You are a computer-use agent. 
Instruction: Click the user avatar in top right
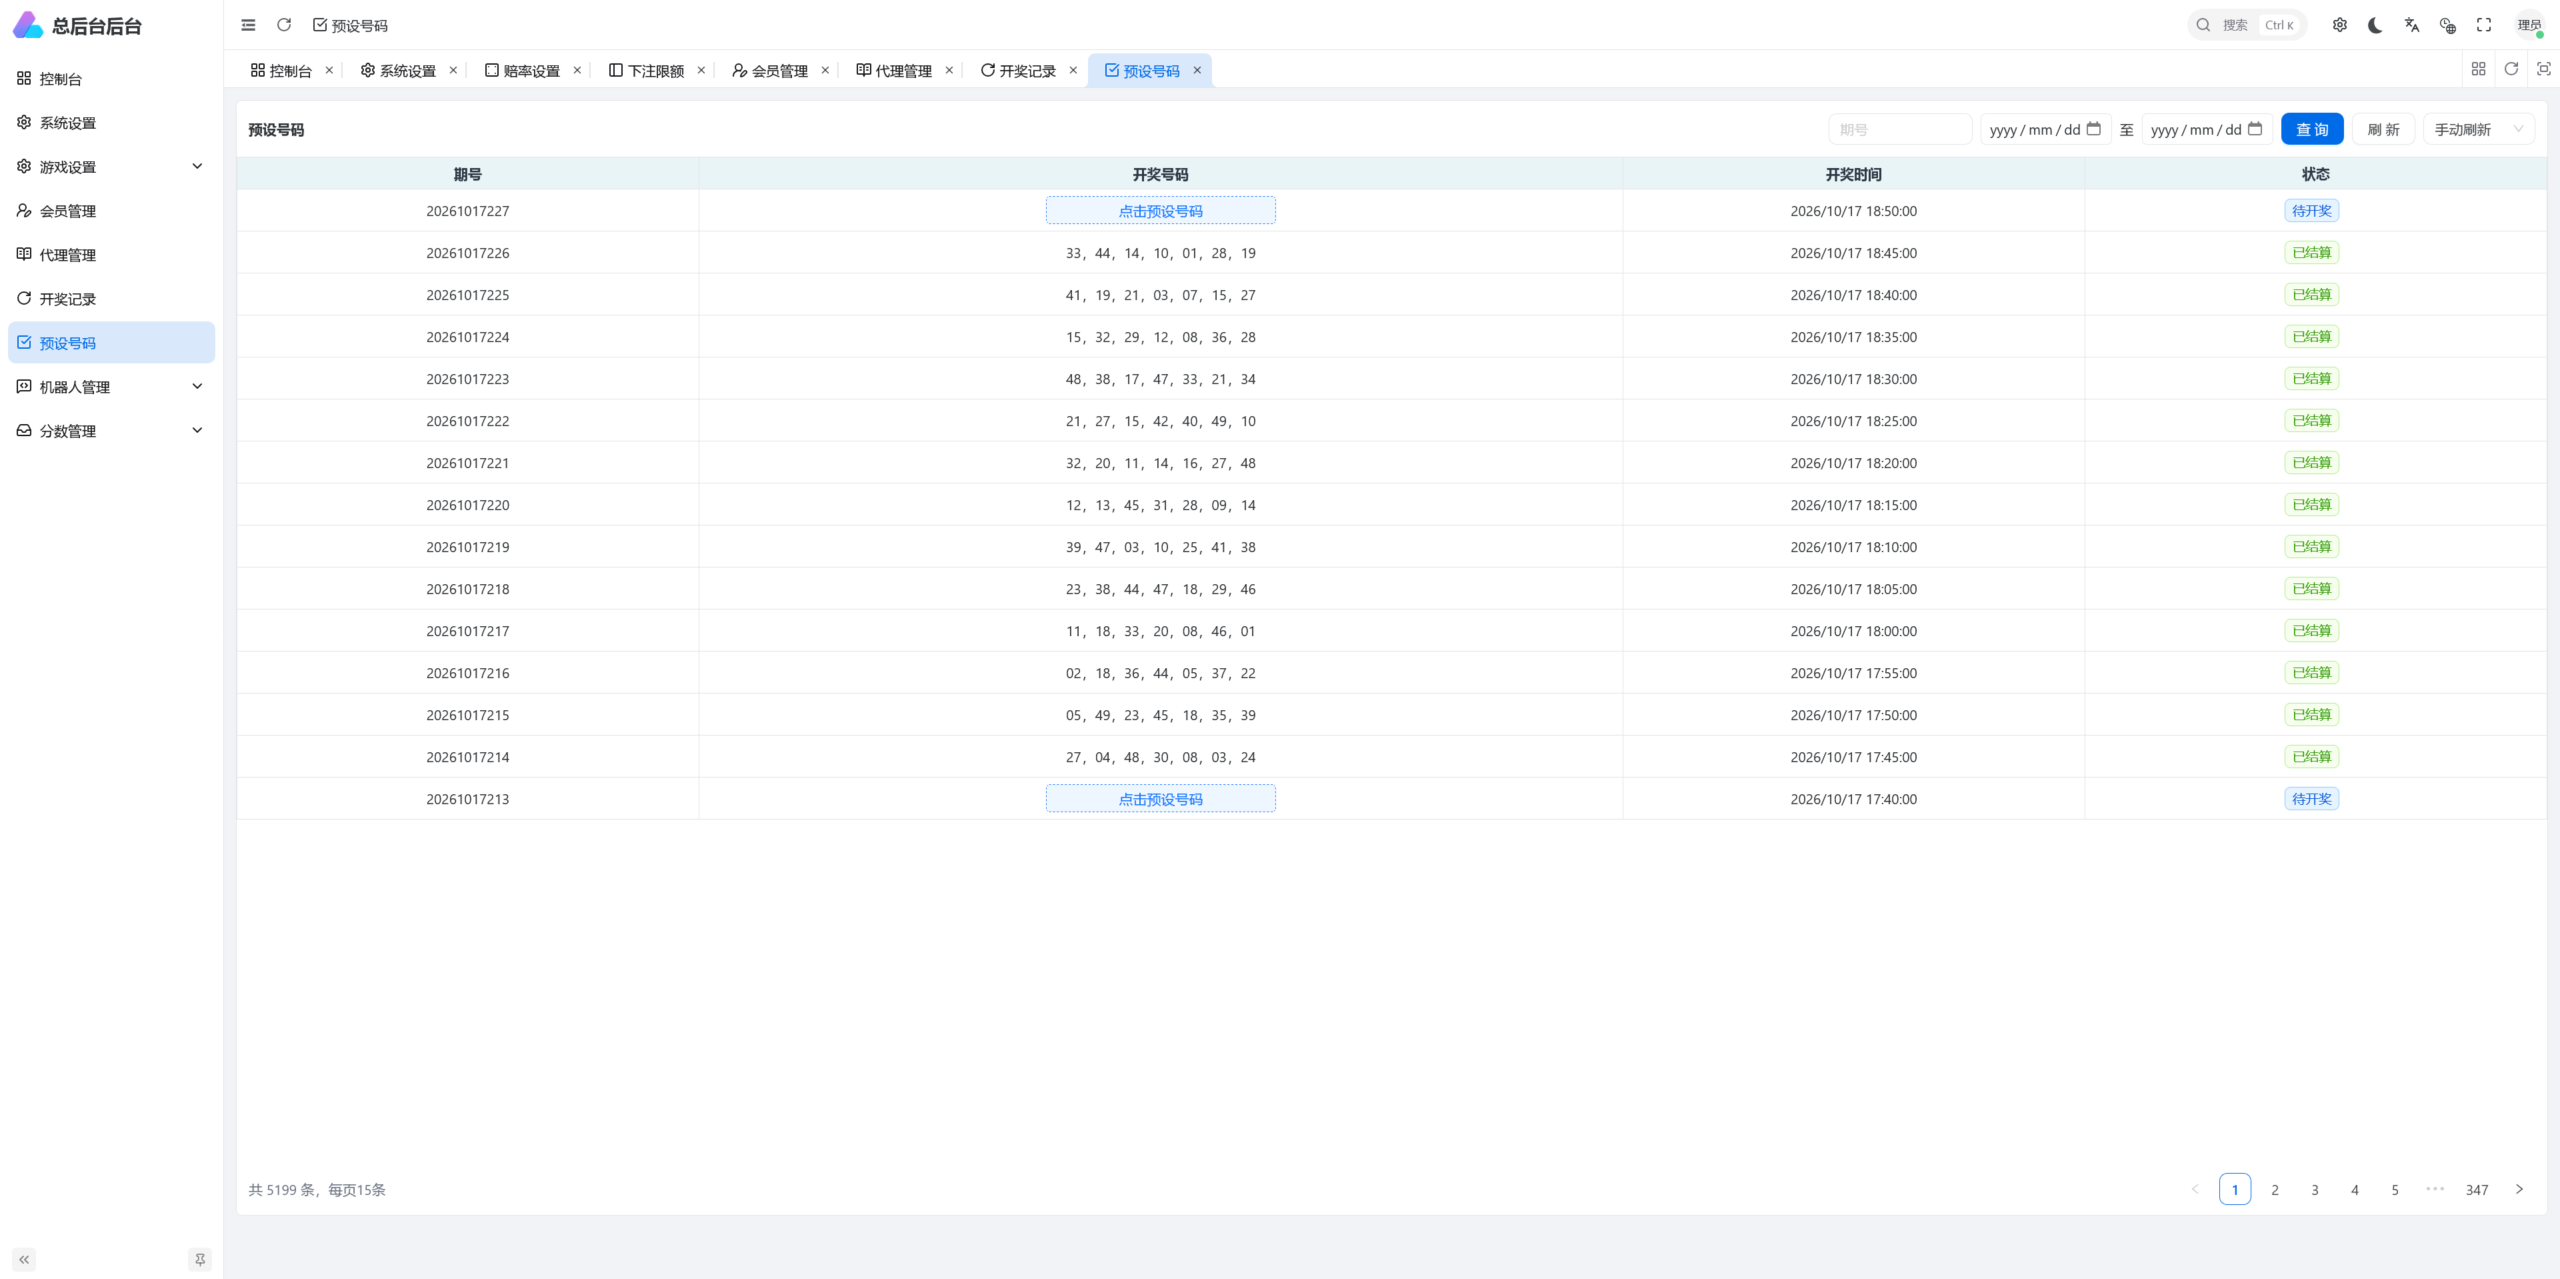tap(2530, 25)
